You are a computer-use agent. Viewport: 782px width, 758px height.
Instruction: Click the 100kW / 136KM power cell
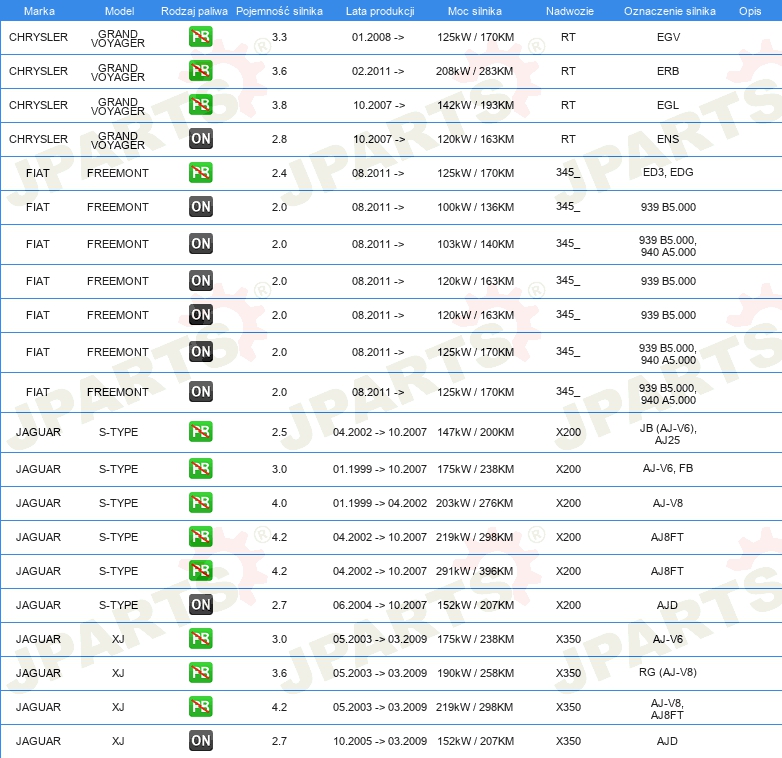(475, 207)
